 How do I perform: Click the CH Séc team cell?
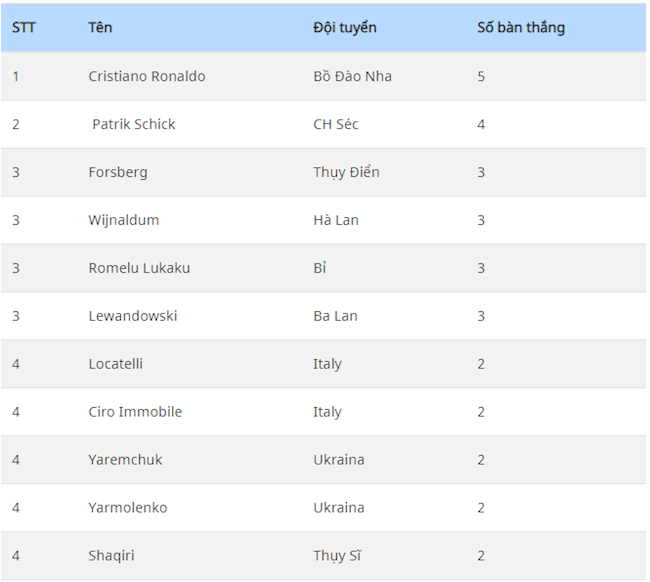click(x=336, y=124)
